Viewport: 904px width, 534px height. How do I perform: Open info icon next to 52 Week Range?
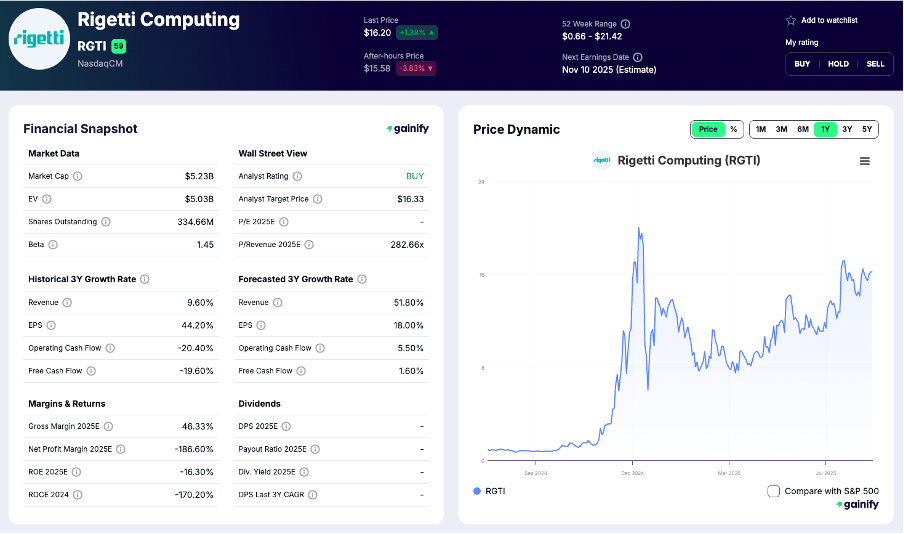pyautogui.click(x=626, y=24)
